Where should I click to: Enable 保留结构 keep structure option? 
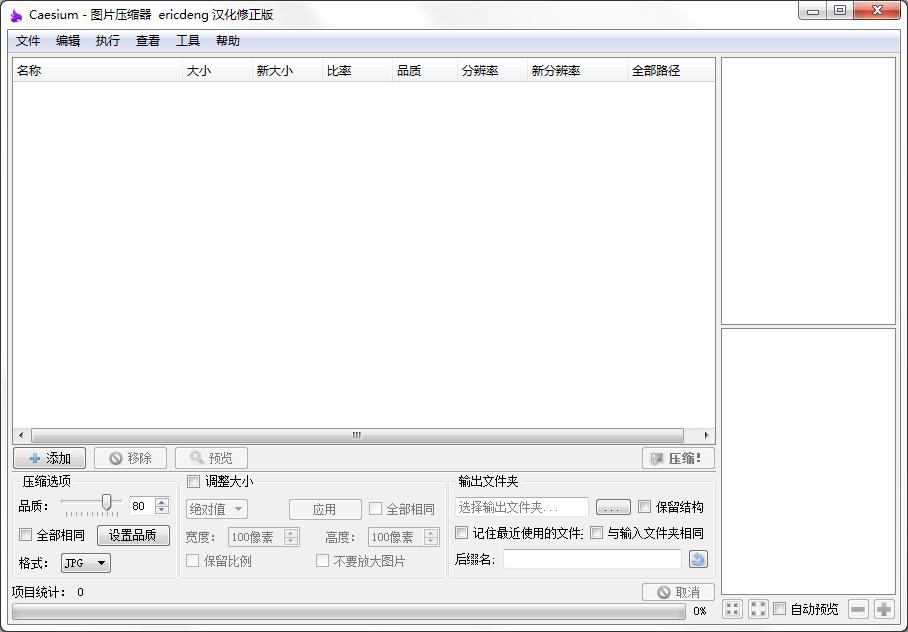[x=644, y=506]
